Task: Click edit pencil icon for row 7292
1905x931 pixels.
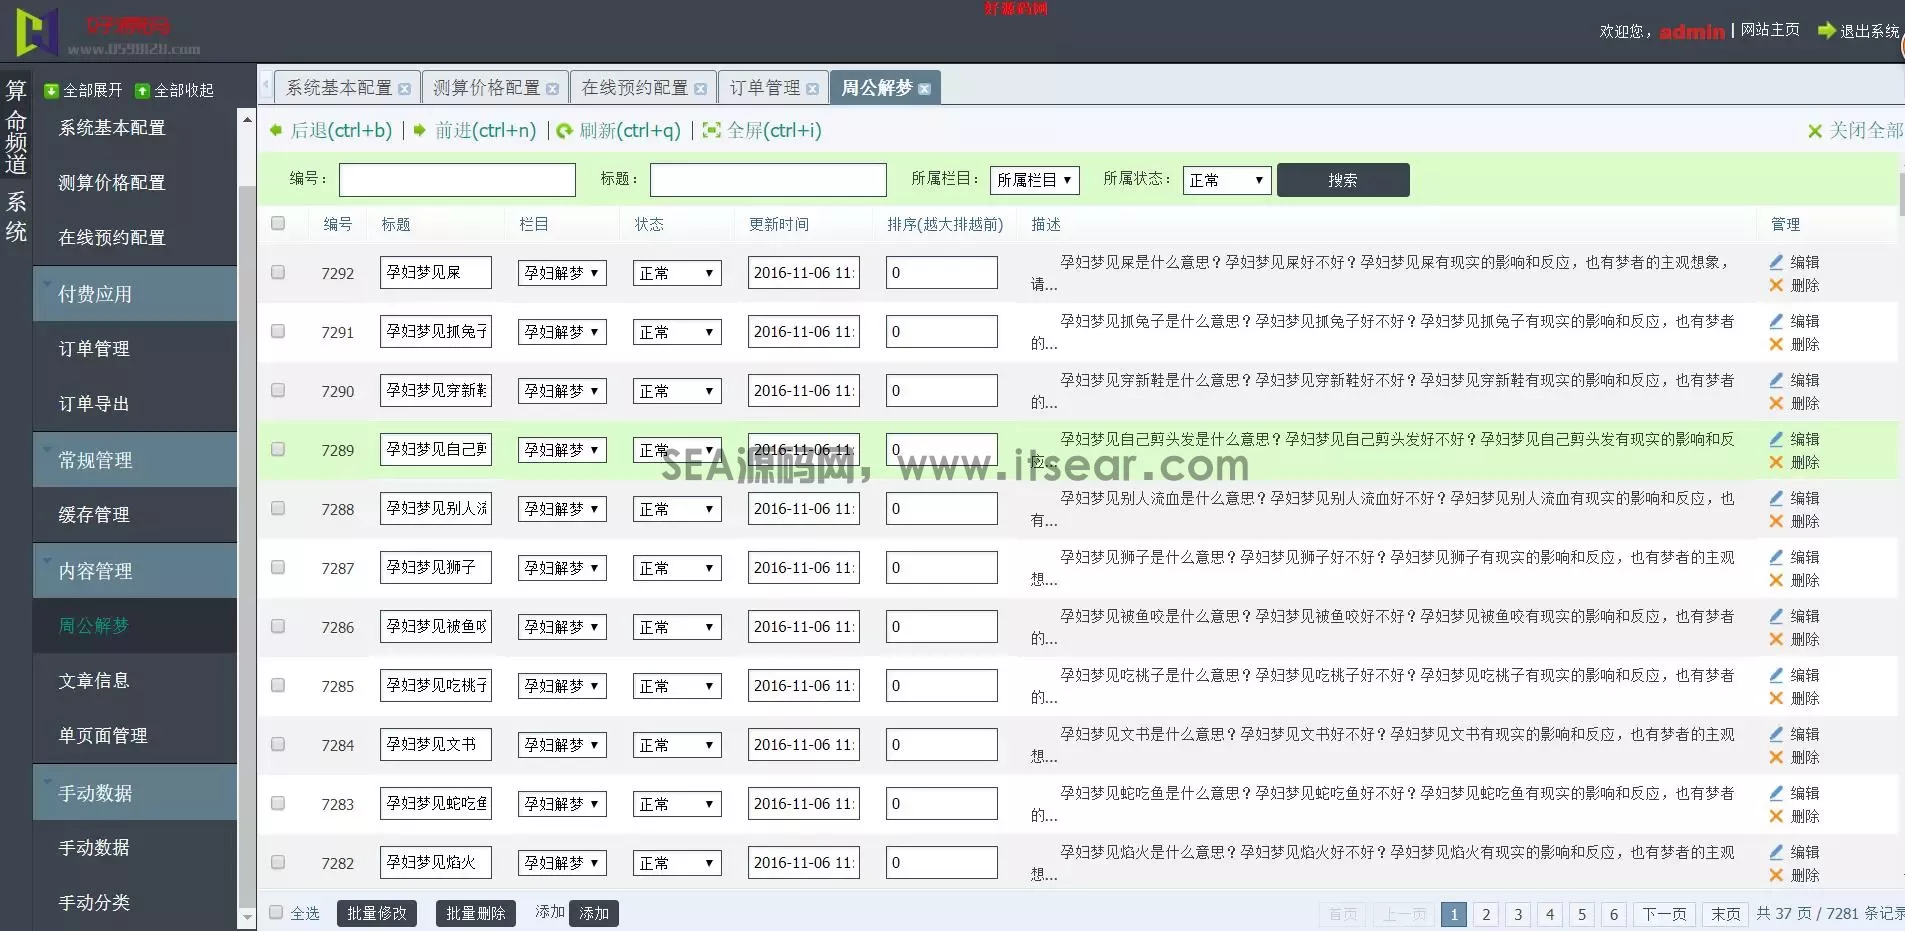Action: (x=1776, y=262)
